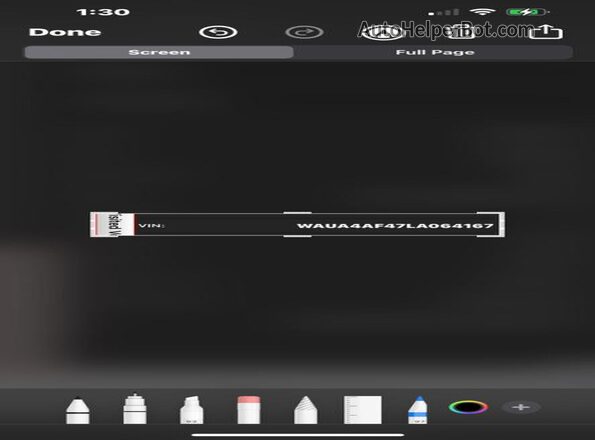
Task: Open the plus add-annotation menu
Action: pos(521,407)
